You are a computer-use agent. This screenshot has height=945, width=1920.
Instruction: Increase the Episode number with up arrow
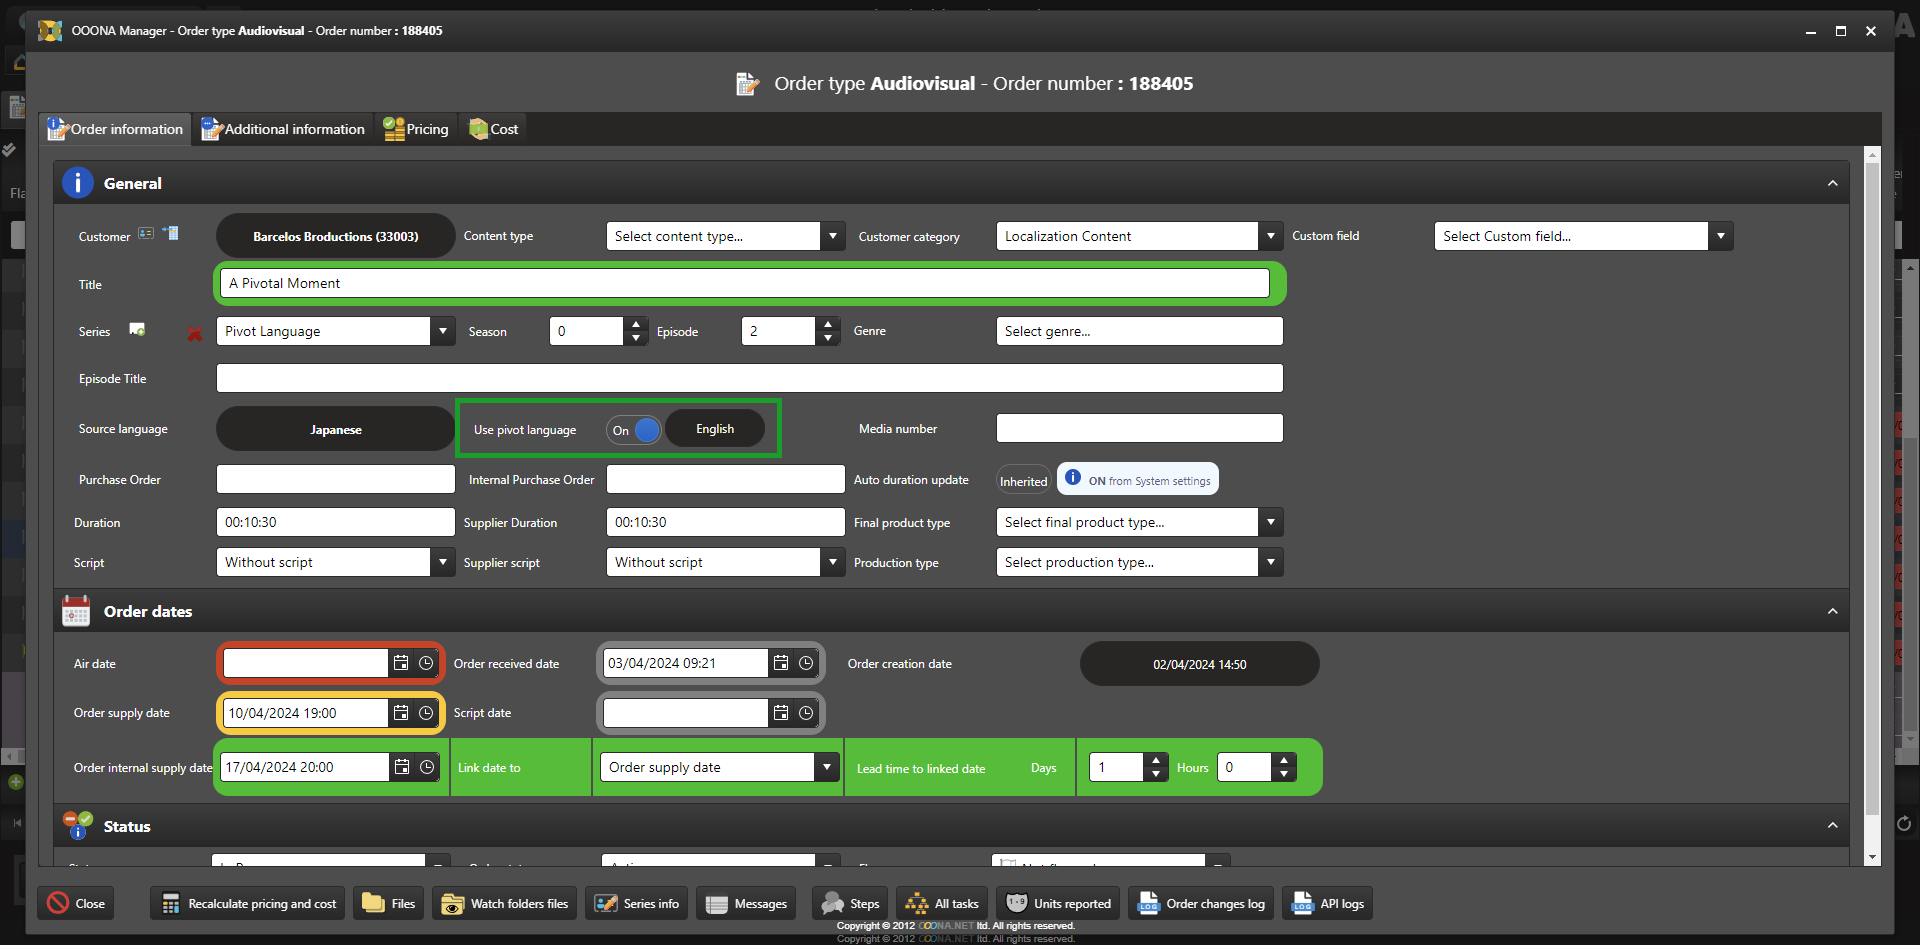[828, 324]
